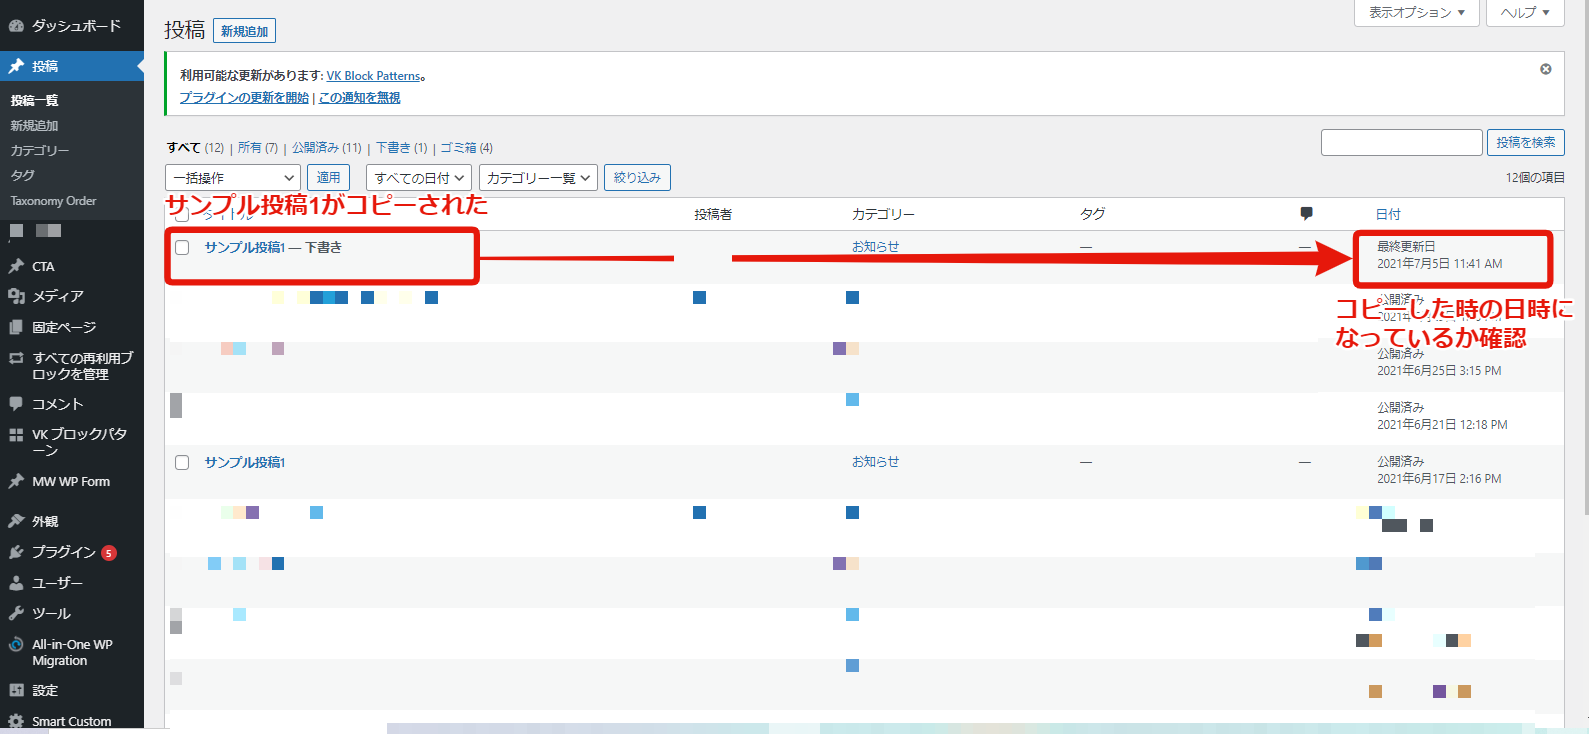Click the 2021年6月21日 12:18 PM date cell

point(1442,424)
